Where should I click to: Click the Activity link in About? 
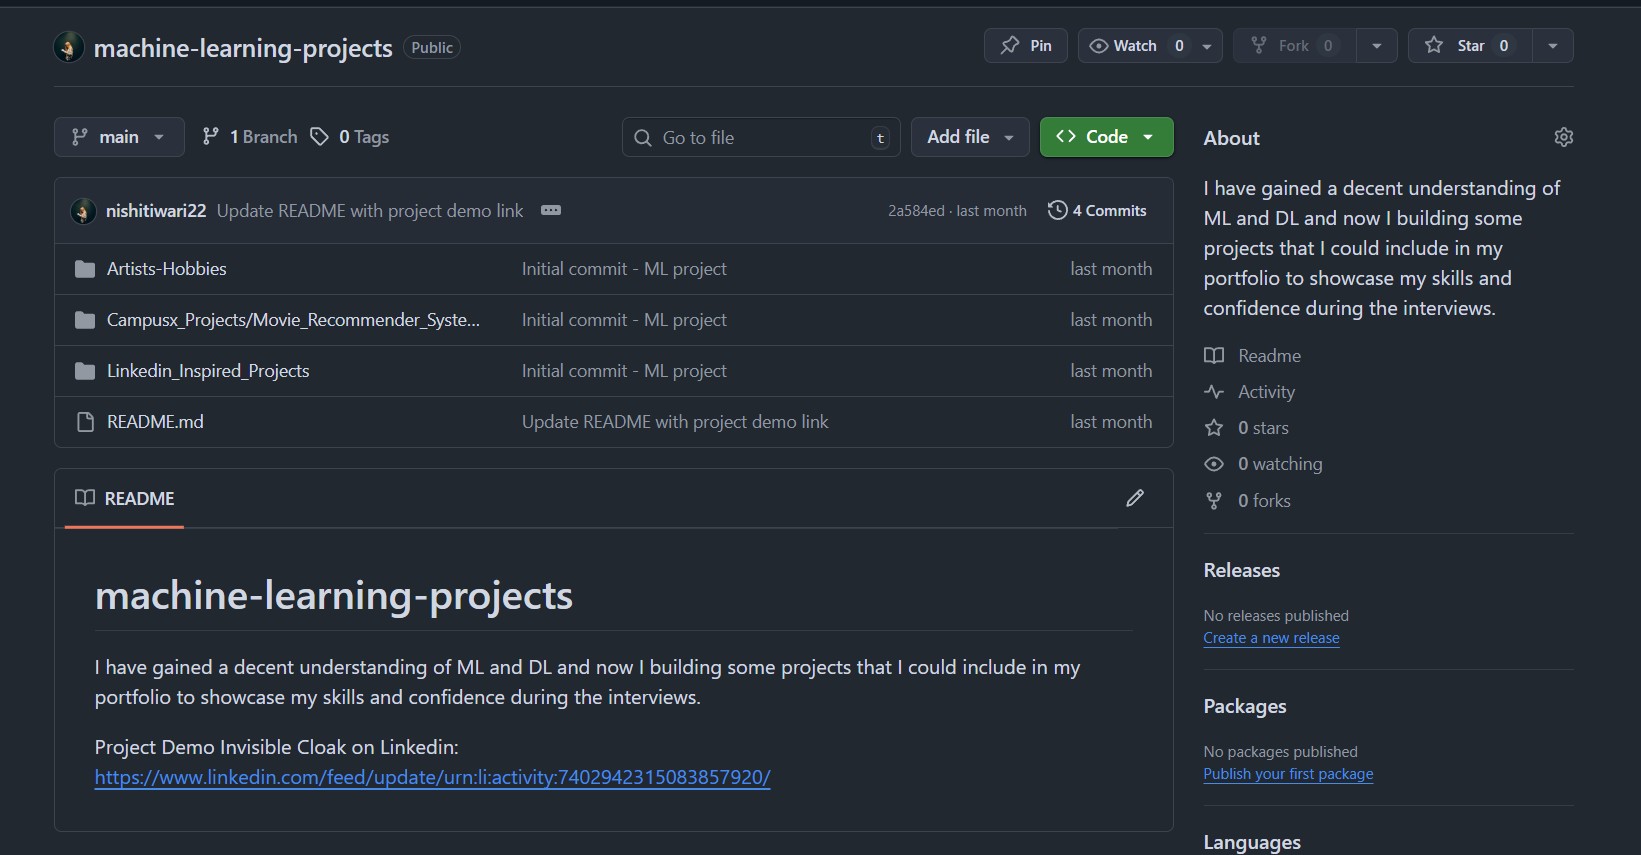click(1266, 392)
